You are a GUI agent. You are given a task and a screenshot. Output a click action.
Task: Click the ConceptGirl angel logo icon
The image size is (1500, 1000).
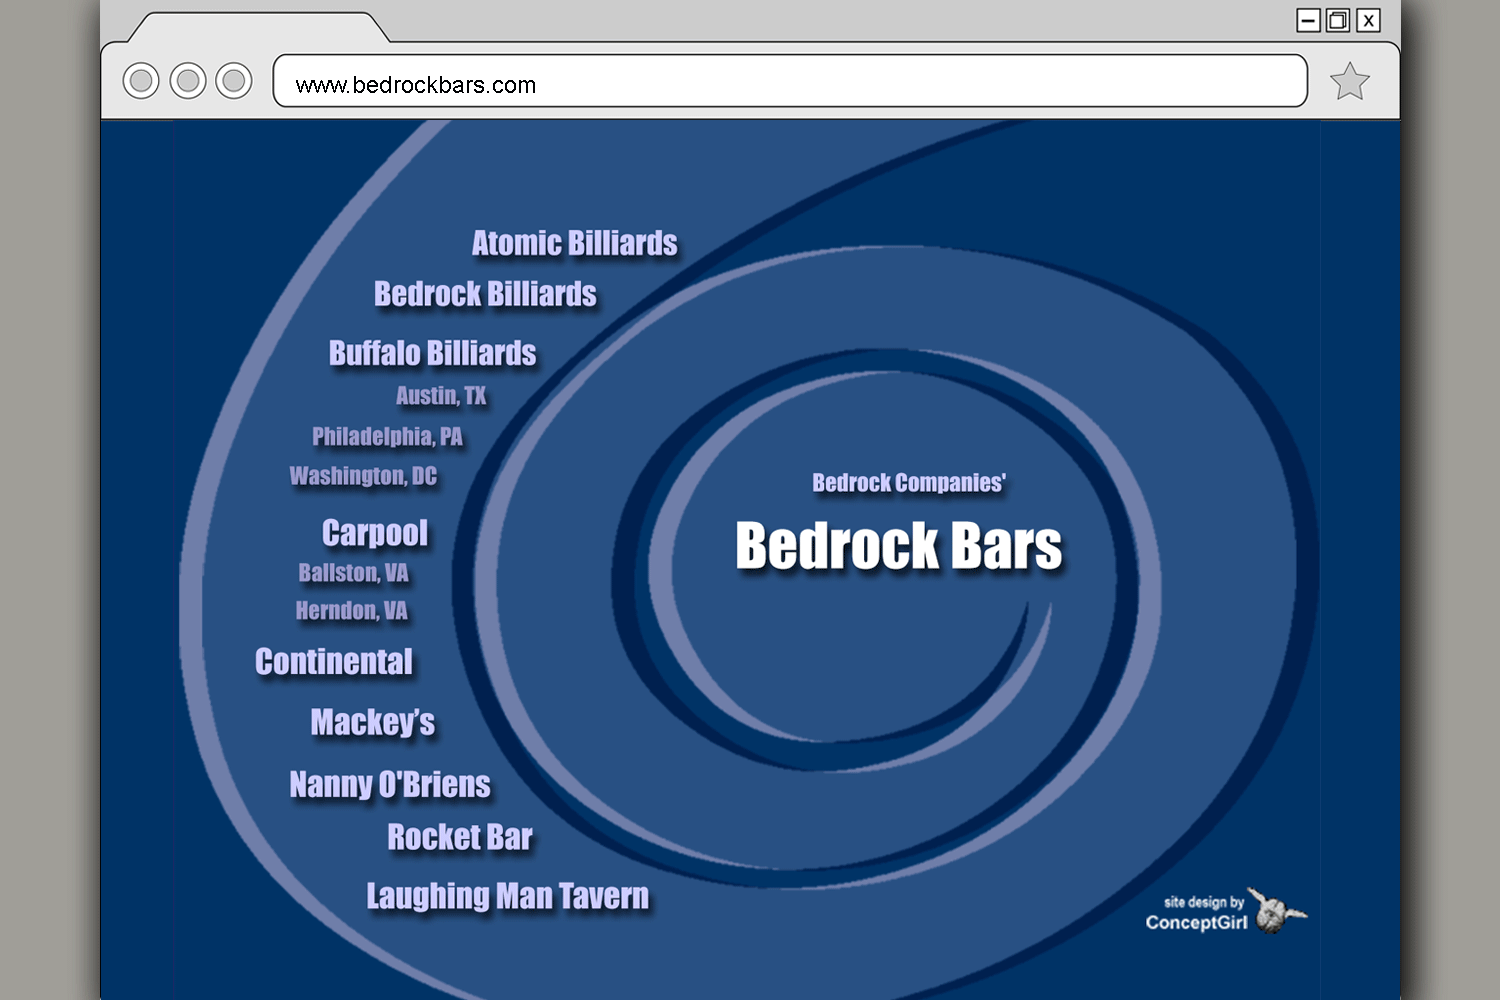point(1277,910)
